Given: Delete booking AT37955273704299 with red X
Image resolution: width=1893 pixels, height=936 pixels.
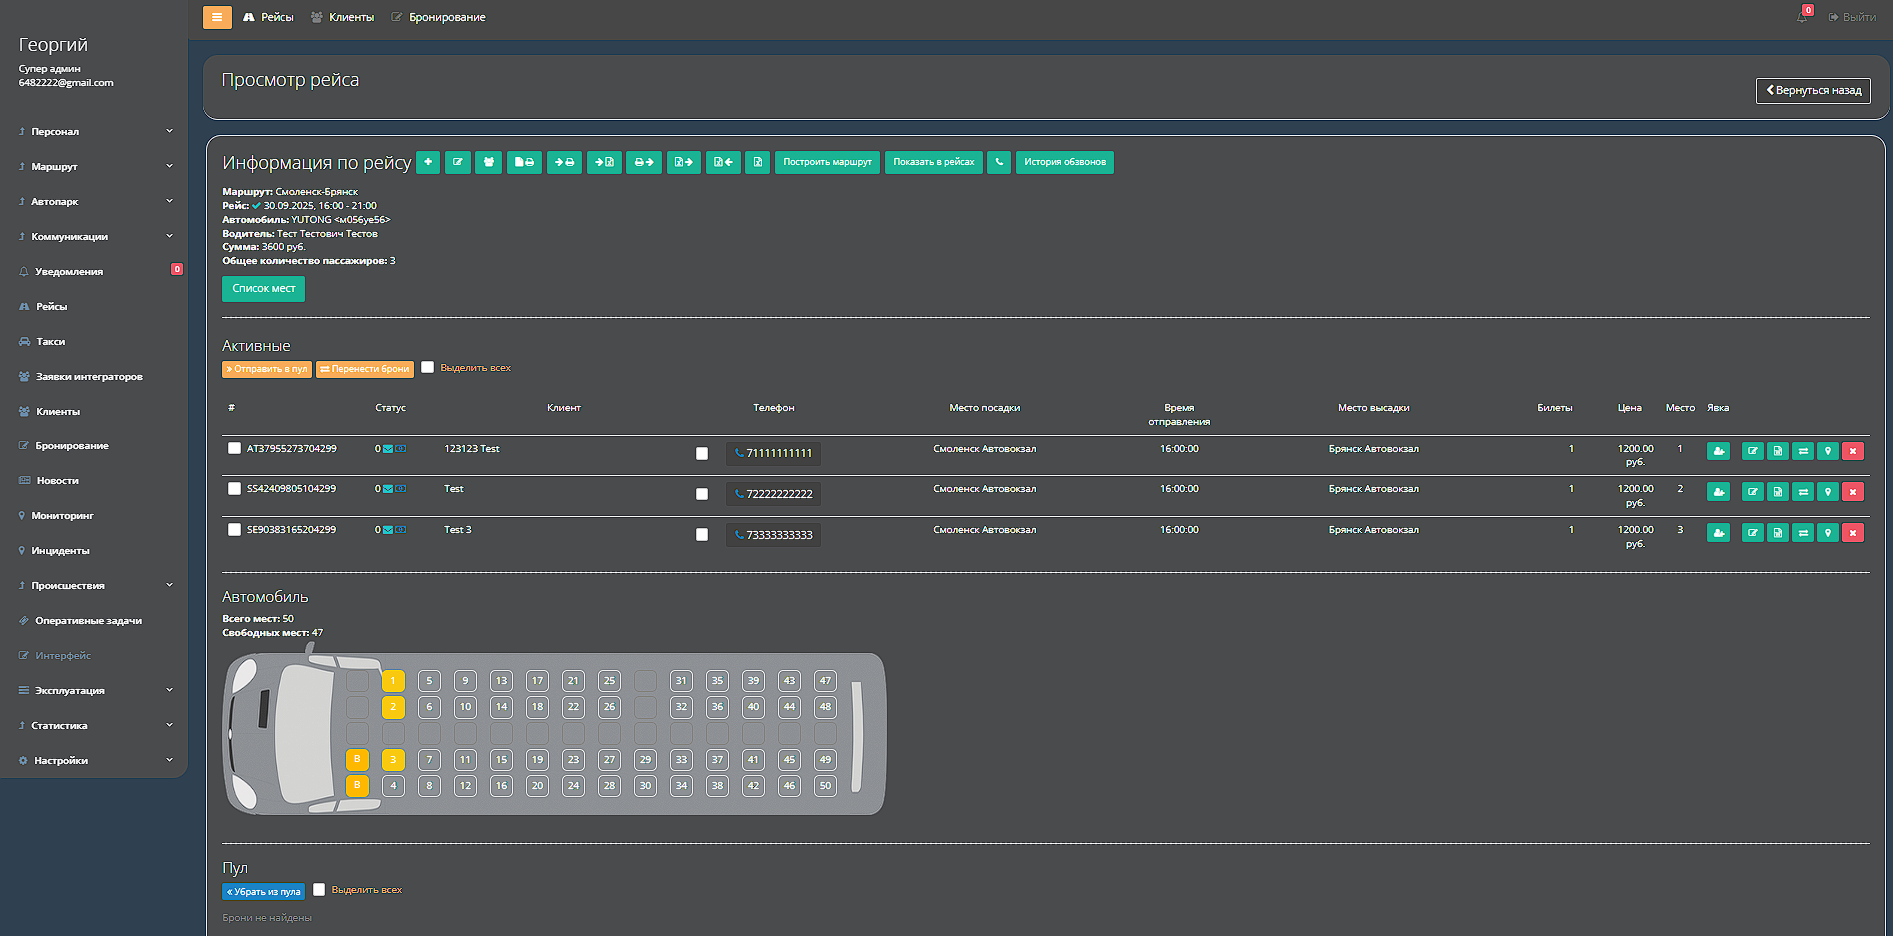Looking at the screenshot, I should [x=1852, y=451].
